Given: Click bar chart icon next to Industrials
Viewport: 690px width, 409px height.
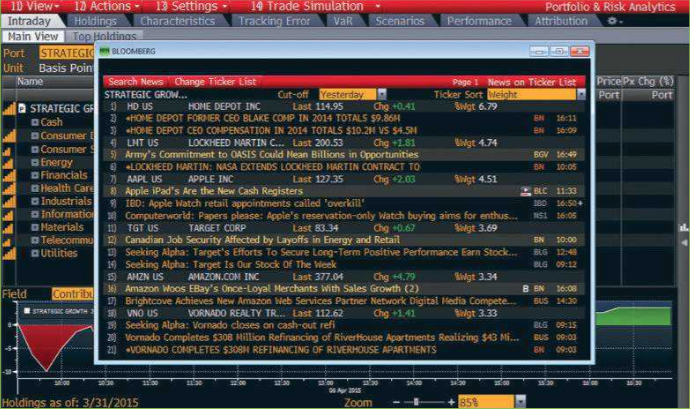Looking at the screenshot, I should (9, 202).
